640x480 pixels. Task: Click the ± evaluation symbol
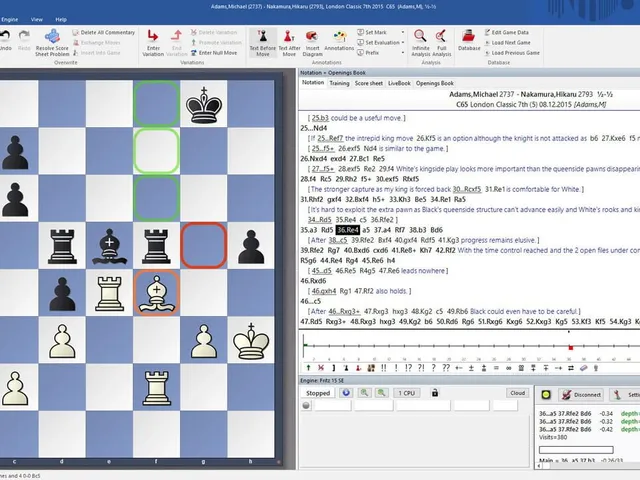click(471, 368)
